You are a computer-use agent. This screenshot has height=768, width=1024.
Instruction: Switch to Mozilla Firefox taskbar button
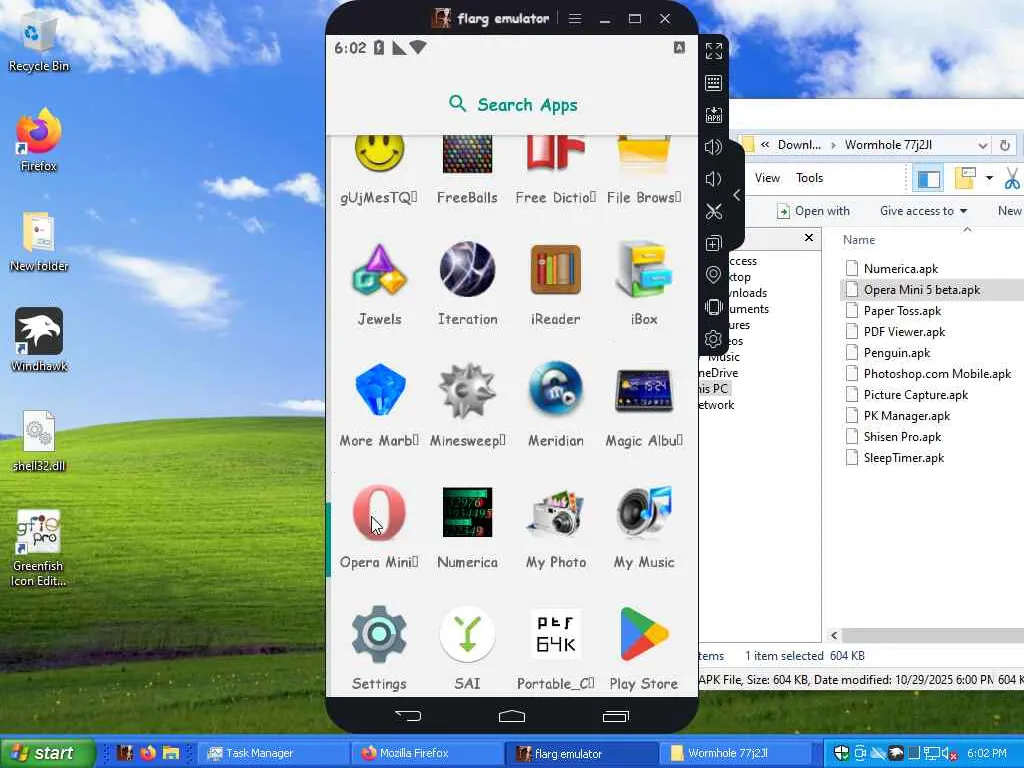(x=428, y=753)
